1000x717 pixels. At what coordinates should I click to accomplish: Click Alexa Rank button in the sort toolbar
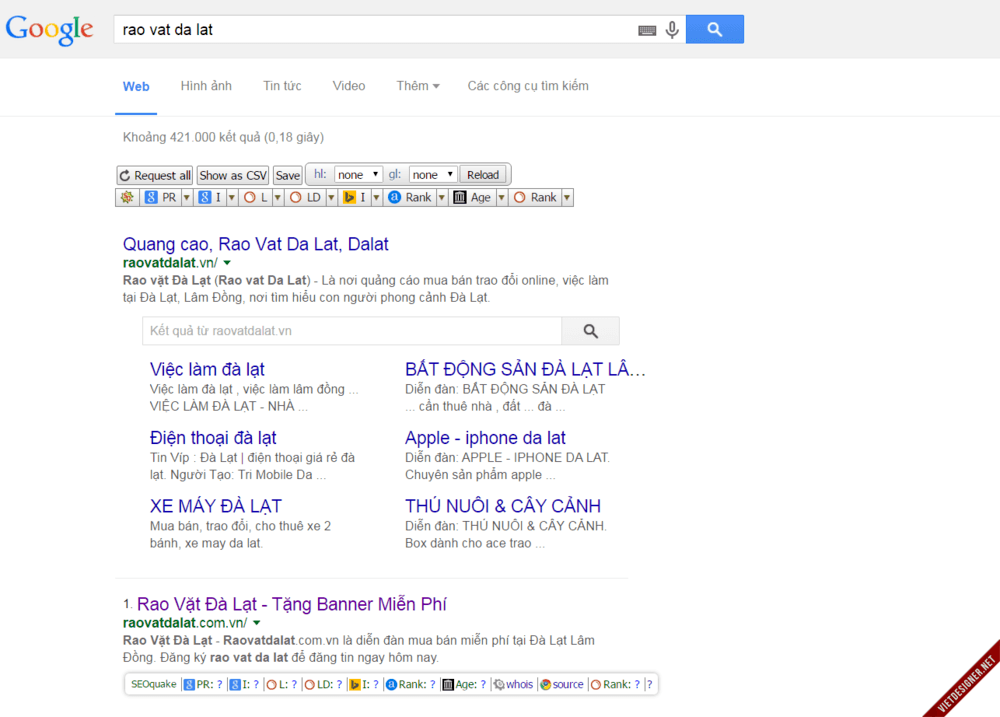click(x=410, y=198)
